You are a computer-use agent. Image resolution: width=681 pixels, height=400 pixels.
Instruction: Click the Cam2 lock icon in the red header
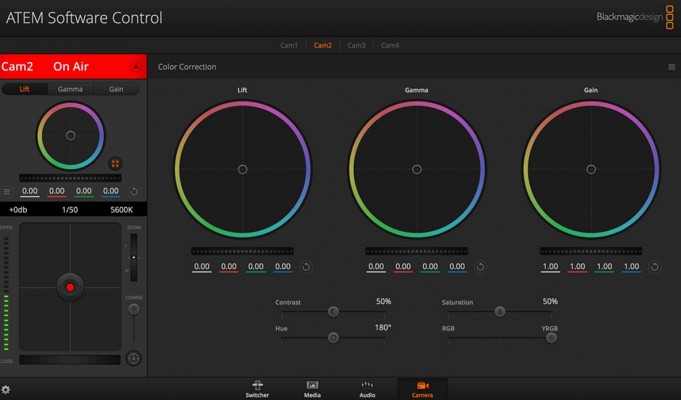point(136,66)
